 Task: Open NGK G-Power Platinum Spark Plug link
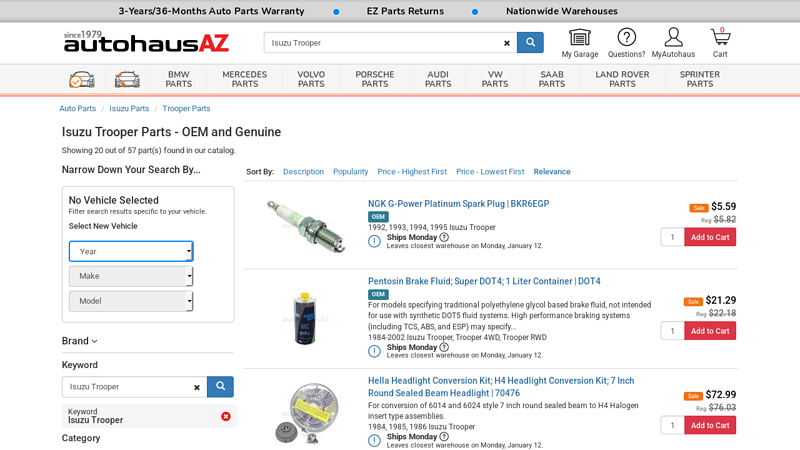point(459,204)
